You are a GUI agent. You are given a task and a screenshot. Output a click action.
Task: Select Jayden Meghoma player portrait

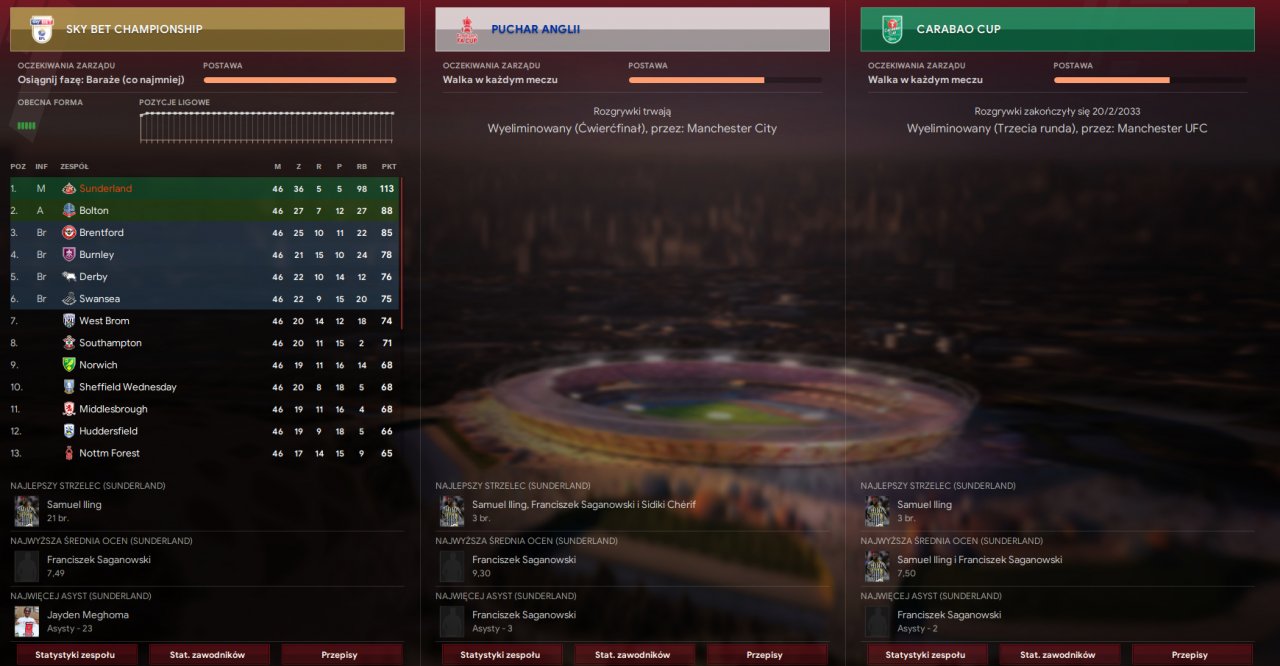tap(27, 621)
